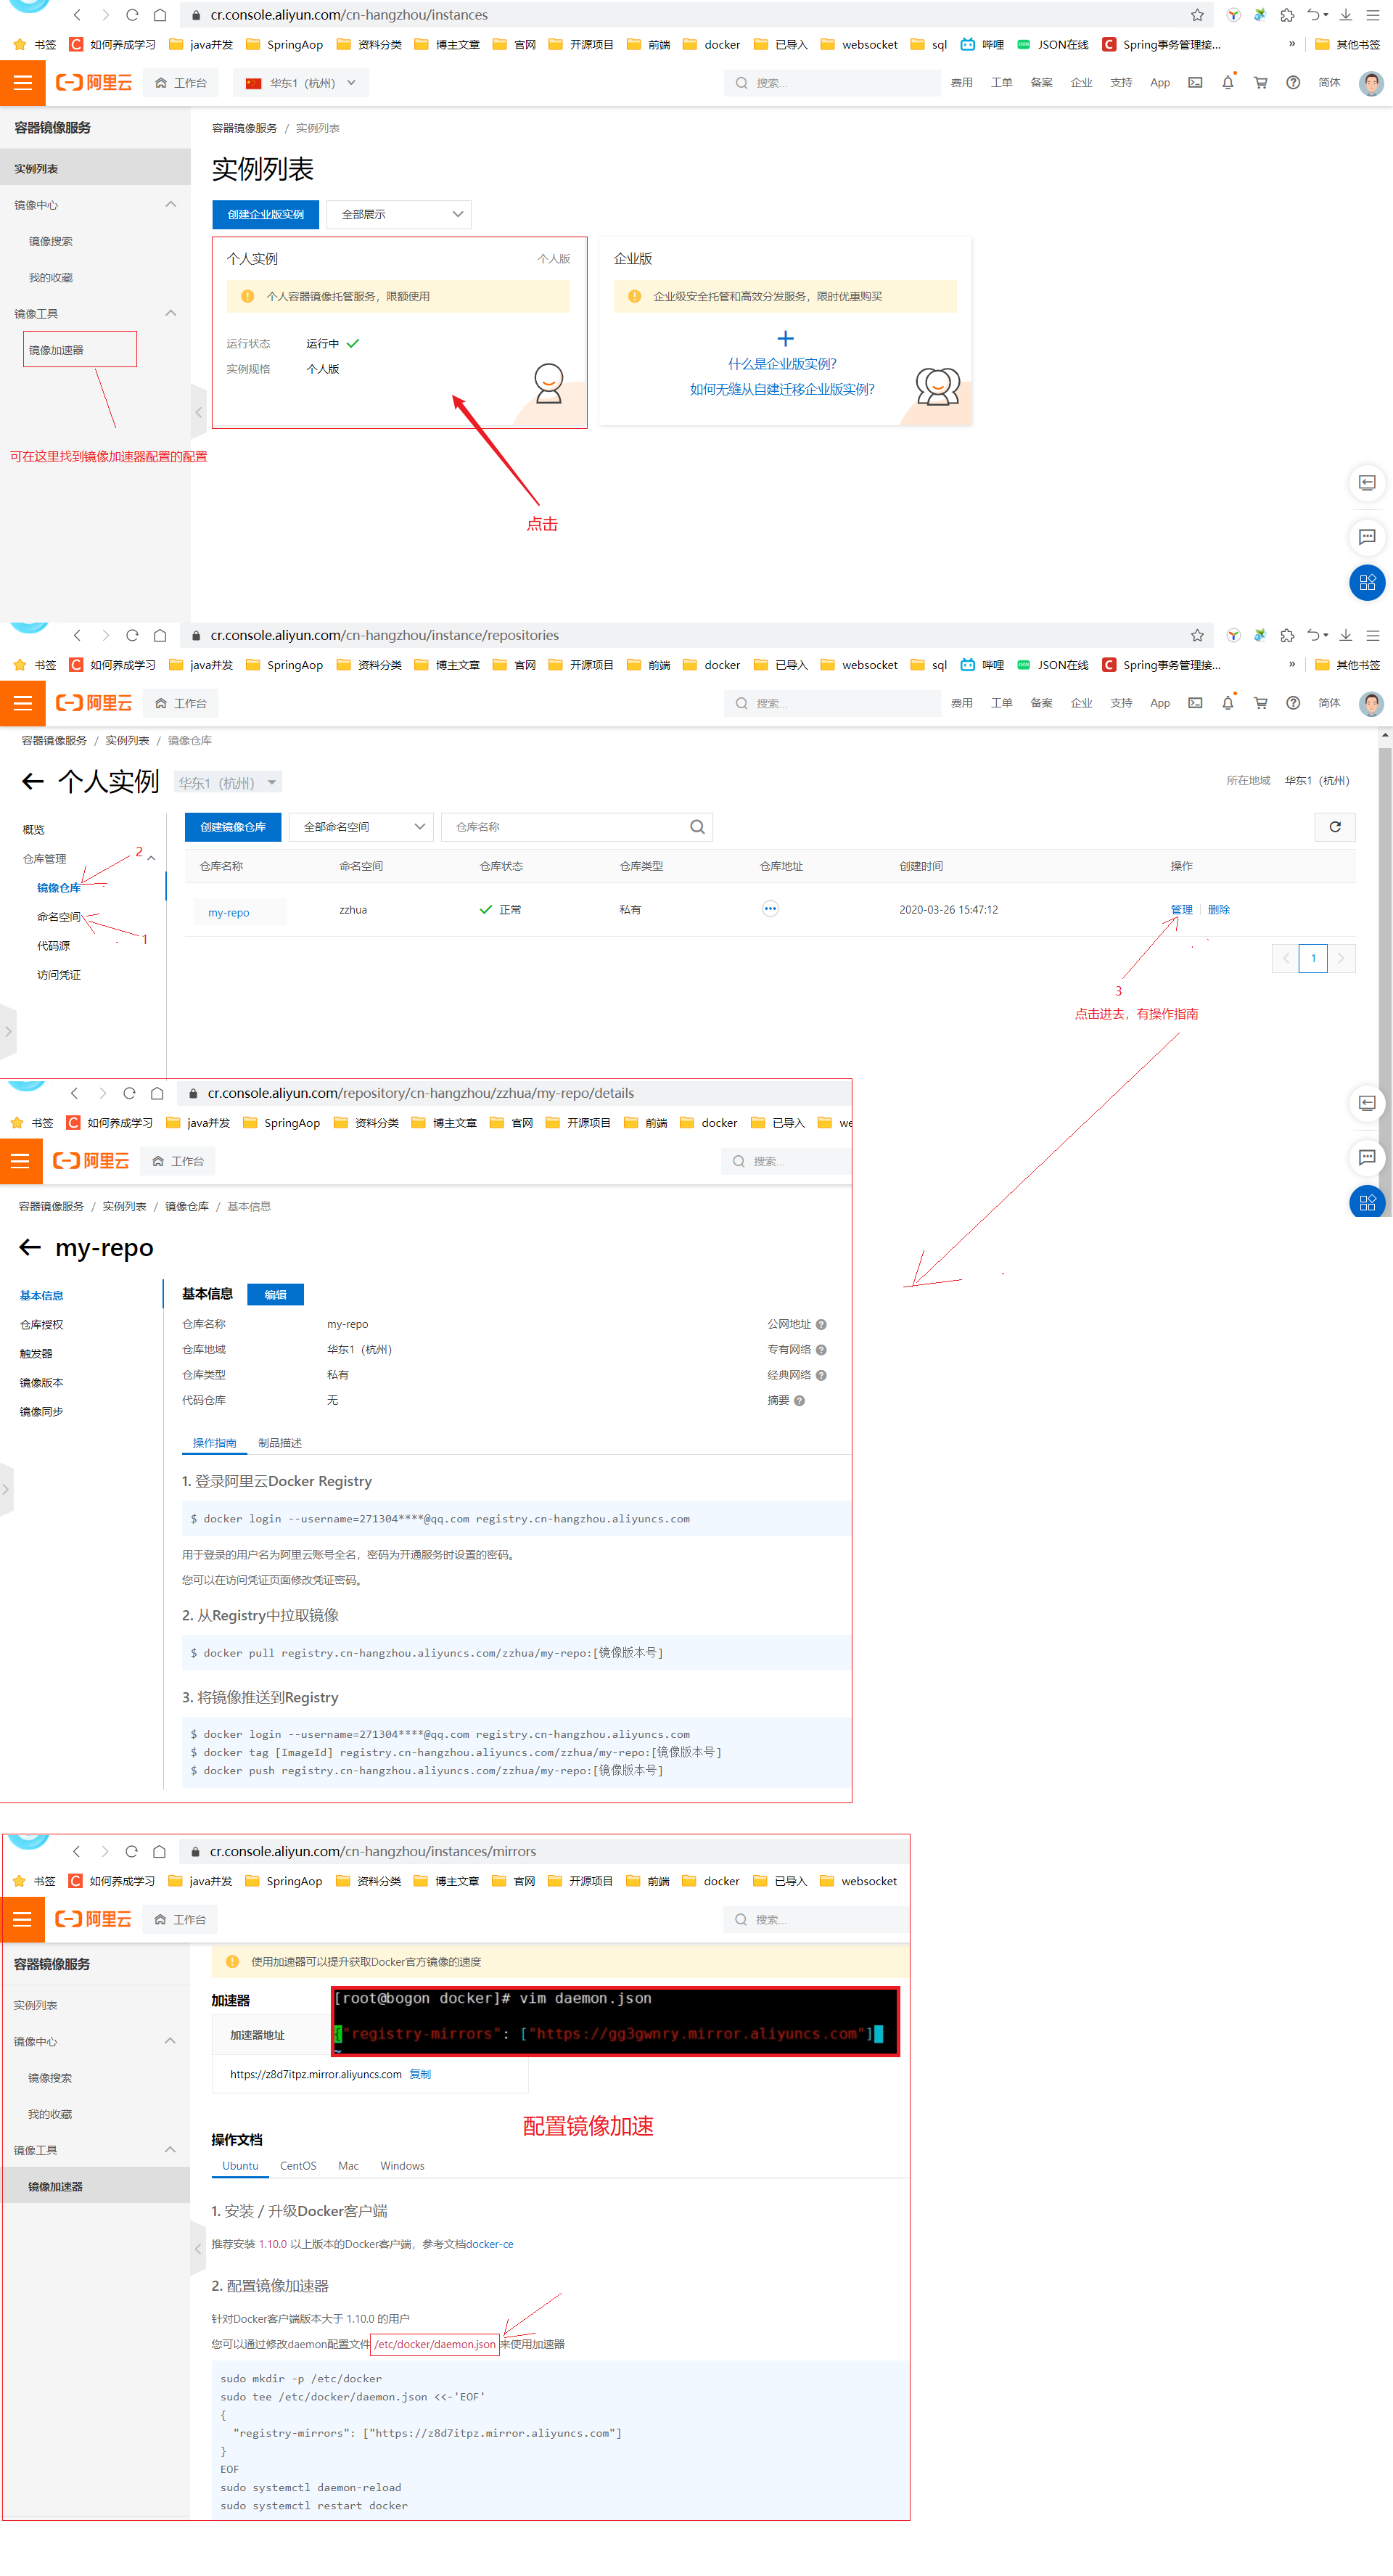Select page 1 in the repository pagination
This screenshot has height=2576, width=1393.
click(1313, 958)
